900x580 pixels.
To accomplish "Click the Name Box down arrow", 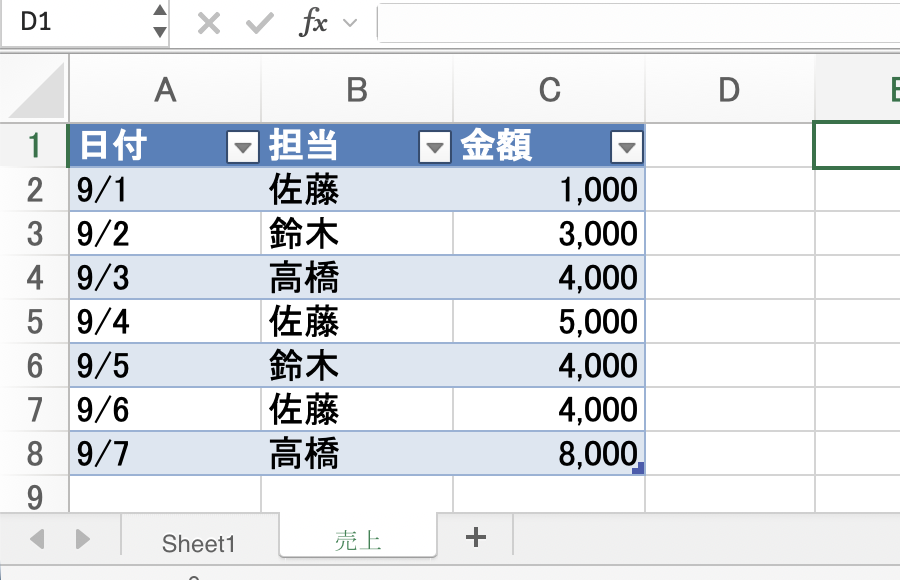I will click(x=160, y=32).
